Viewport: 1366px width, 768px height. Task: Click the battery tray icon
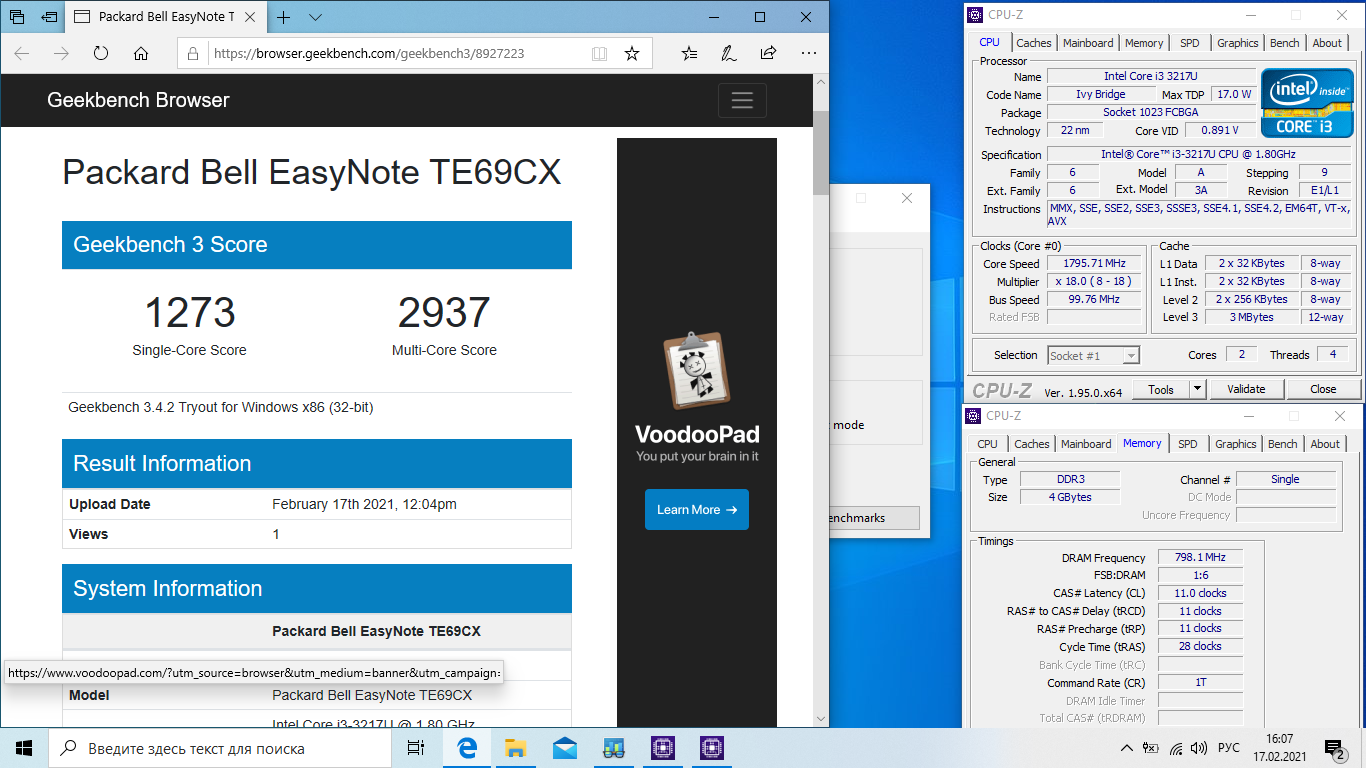tap(1151, 748)
